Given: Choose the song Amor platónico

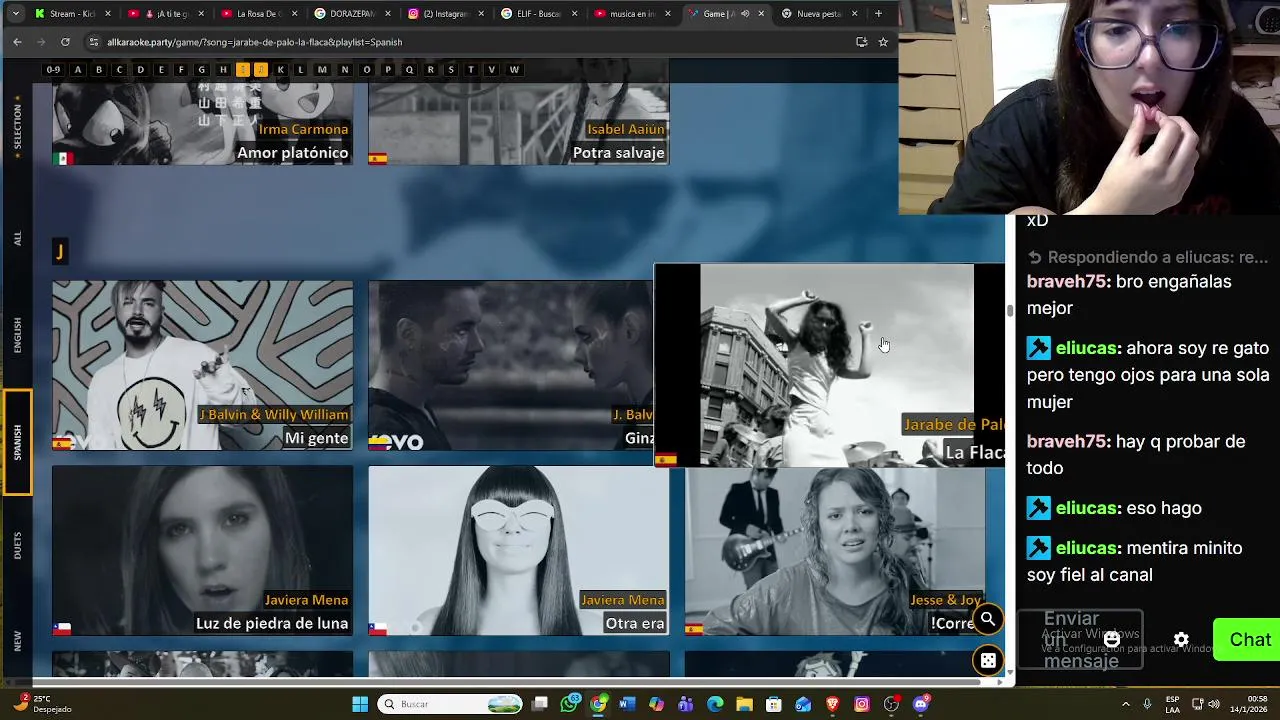Looking at the screenshot, I should (202, 124).
